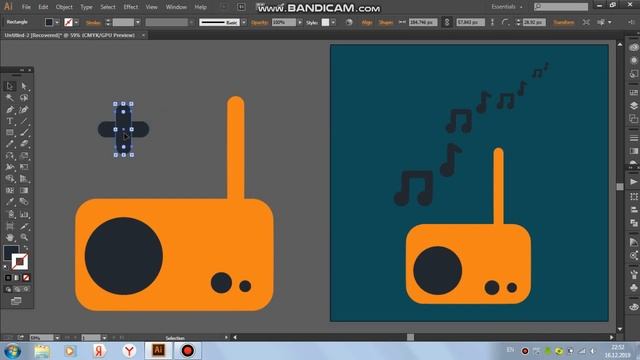Open the Transform panel link
640x360 pixels.
pos(564,22)
